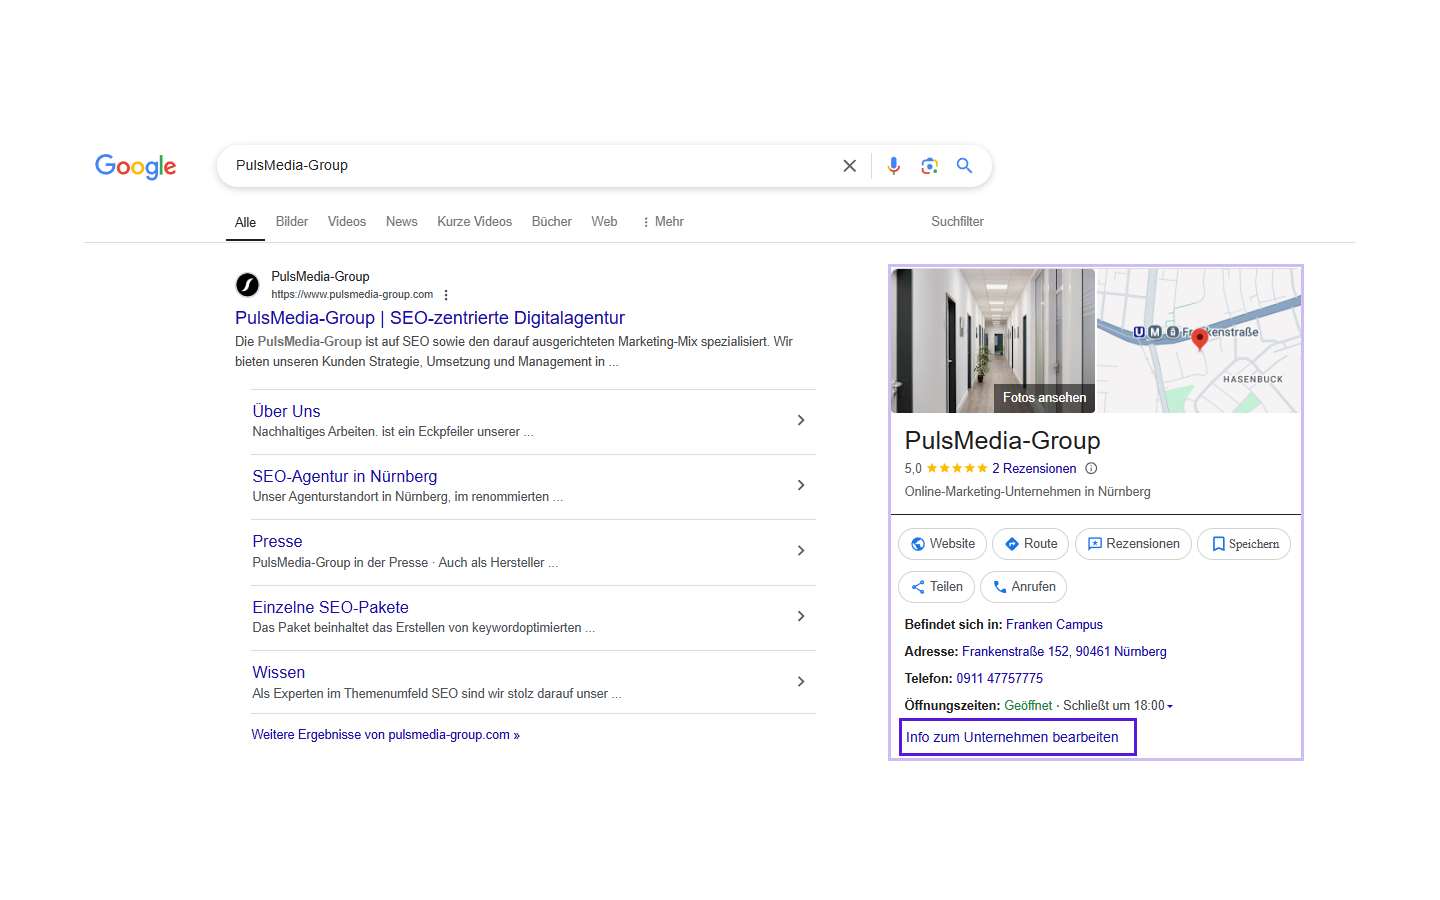This screenshot has width=1440, height=900.
Task: Go to the Google logo homepage
Action: click(136, 166)
